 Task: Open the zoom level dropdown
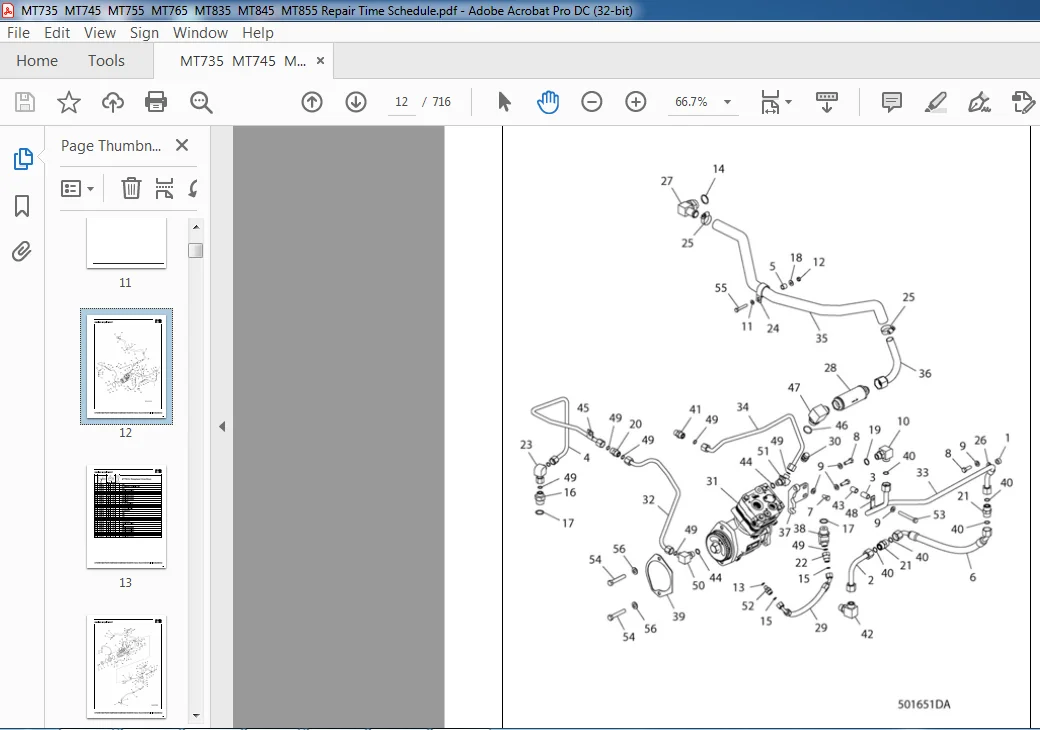(728, 102)
